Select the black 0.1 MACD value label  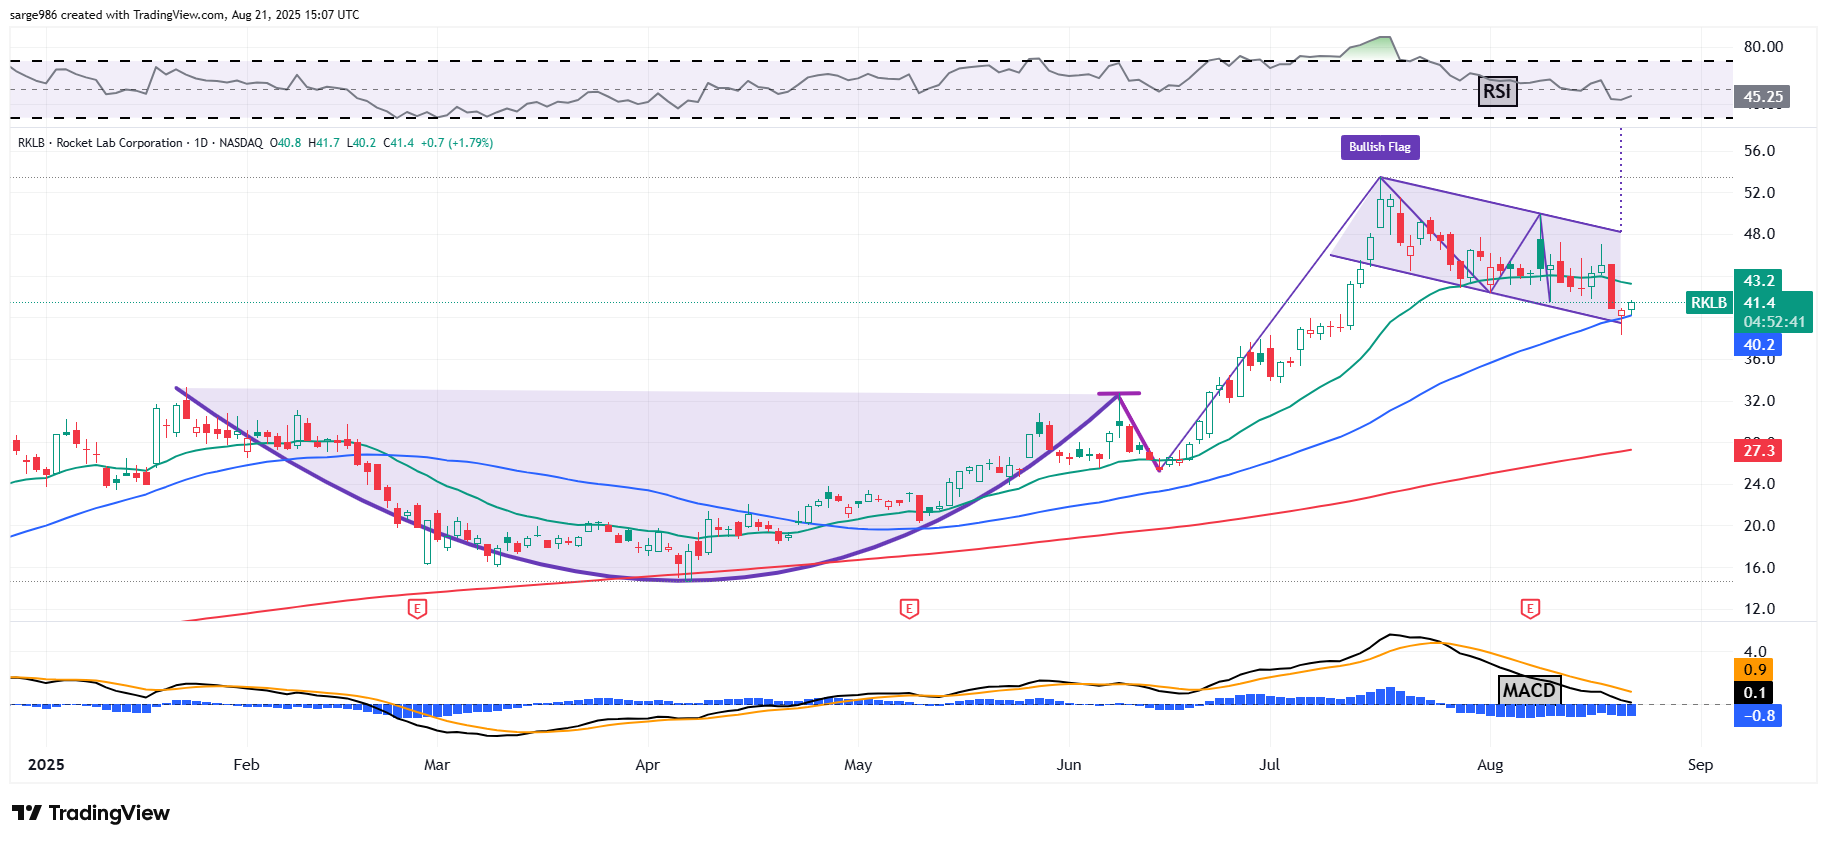[x=1754, y=692]
